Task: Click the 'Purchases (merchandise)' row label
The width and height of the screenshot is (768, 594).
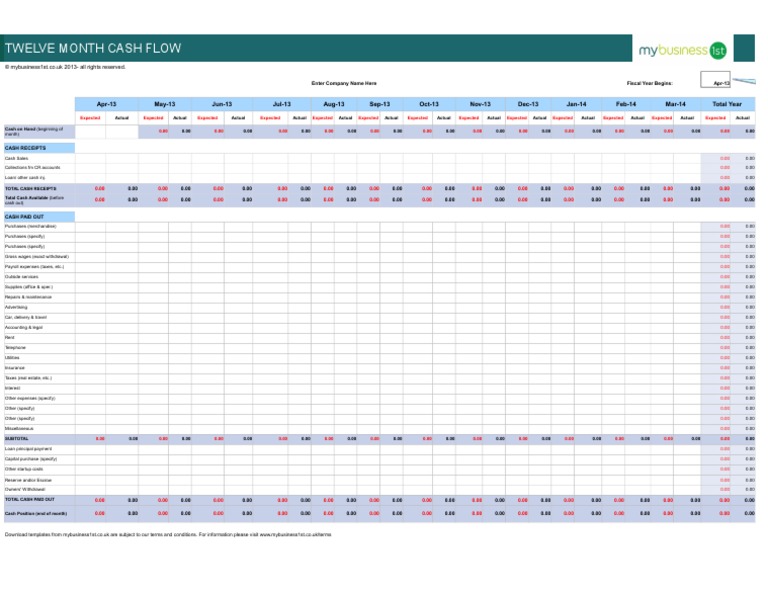Action: (x=30, y=226)
